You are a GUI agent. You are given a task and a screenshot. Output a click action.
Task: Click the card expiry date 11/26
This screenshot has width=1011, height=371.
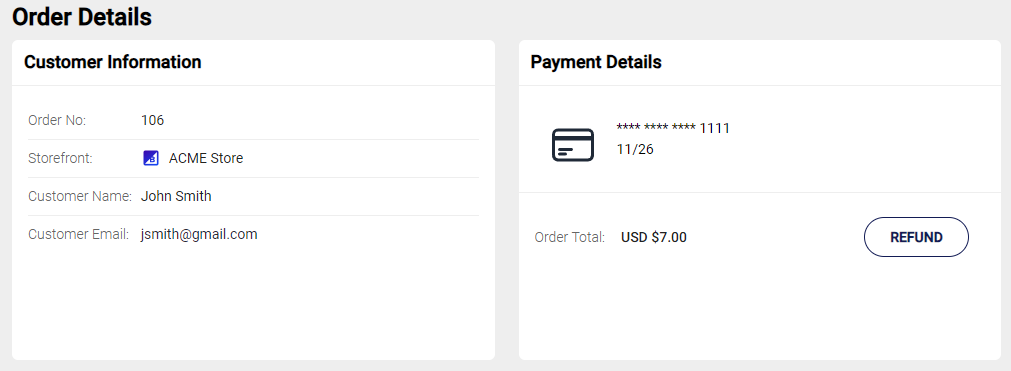coord(635,149)
